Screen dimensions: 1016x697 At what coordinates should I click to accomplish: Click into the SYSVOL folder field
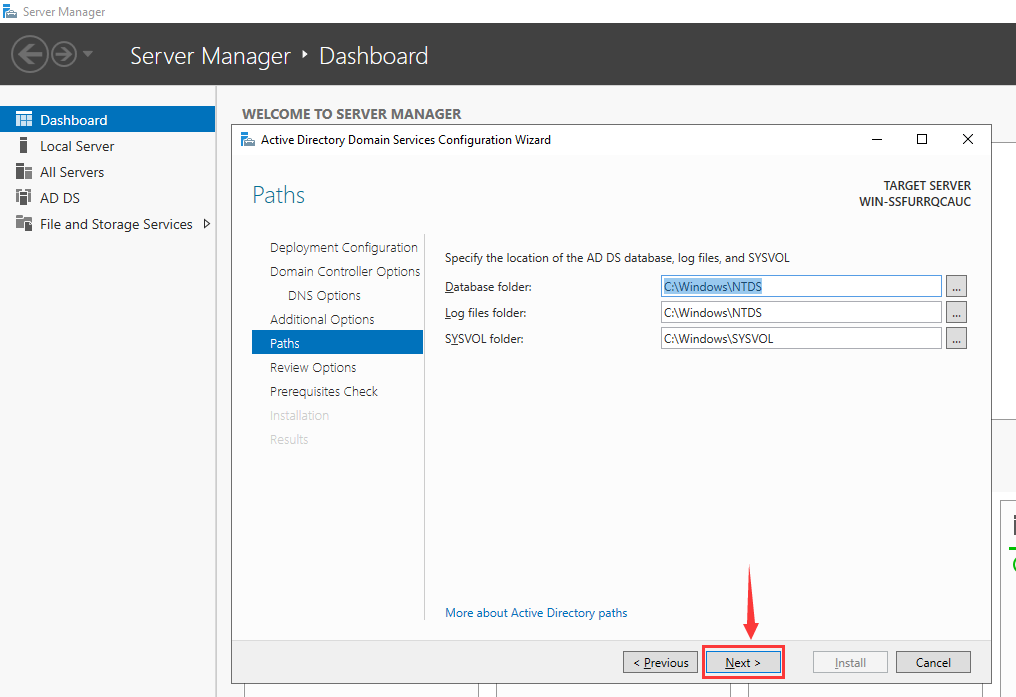(x=800, y=339)
